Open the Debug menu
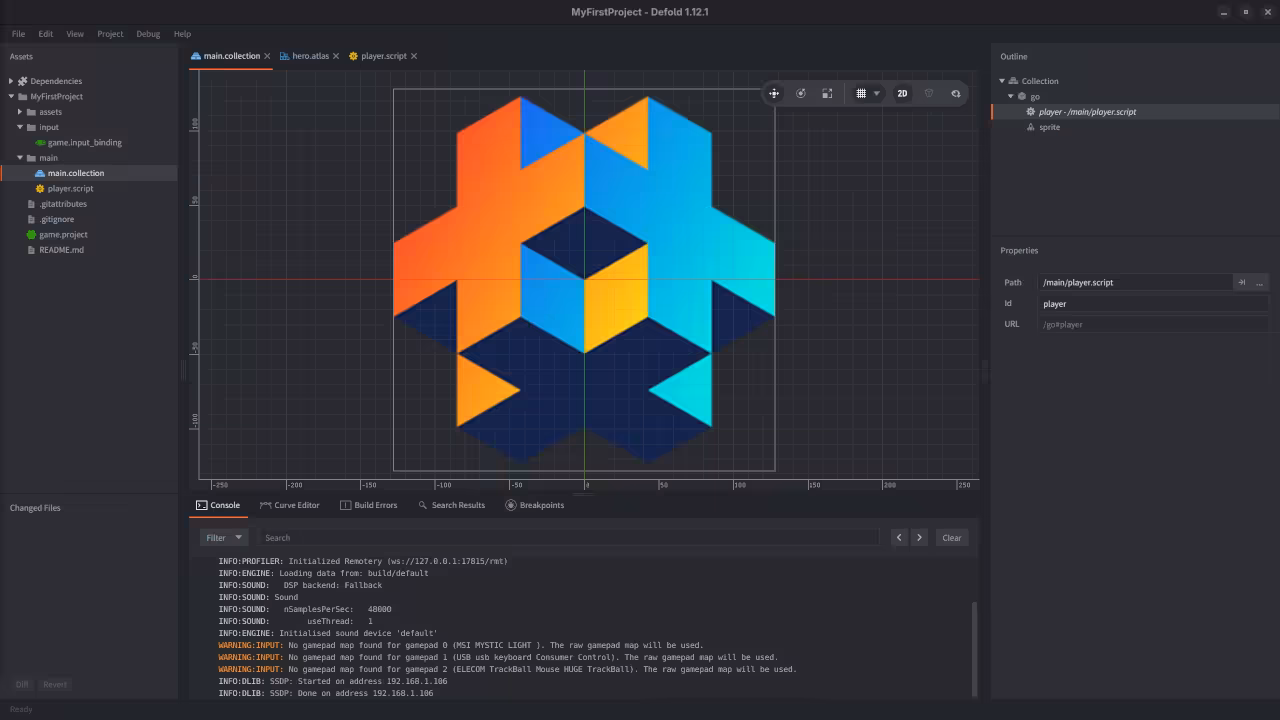1280x720 pixels. pos(147,33)
